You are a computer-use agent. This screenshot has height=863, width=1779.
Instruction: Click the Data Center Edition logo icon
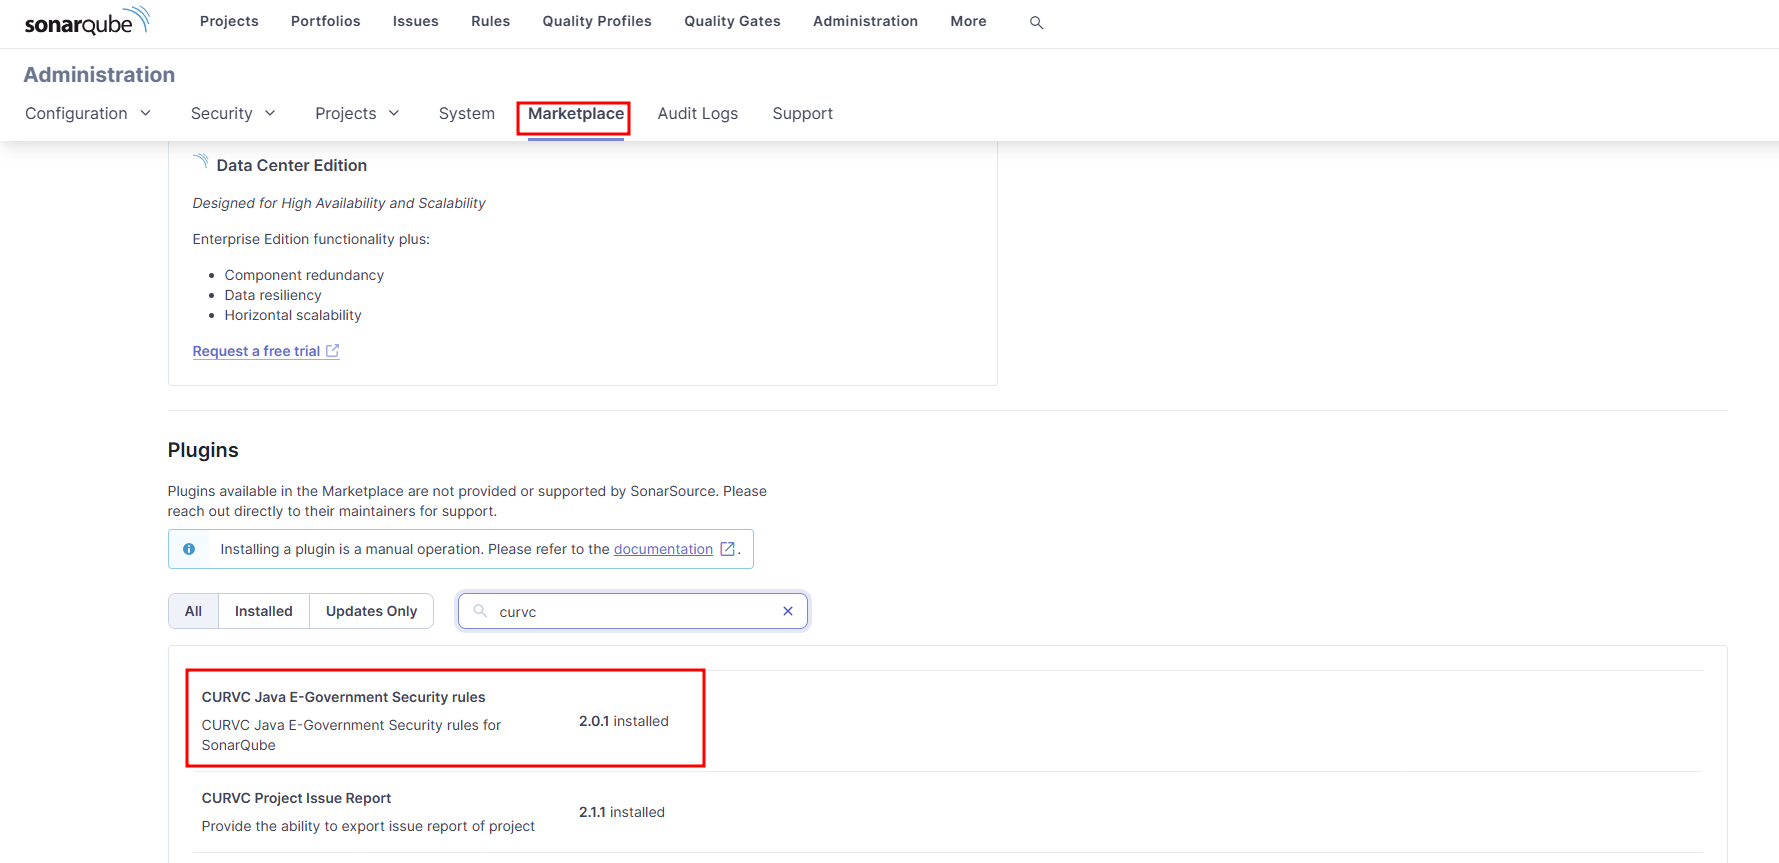pos(201,162)
